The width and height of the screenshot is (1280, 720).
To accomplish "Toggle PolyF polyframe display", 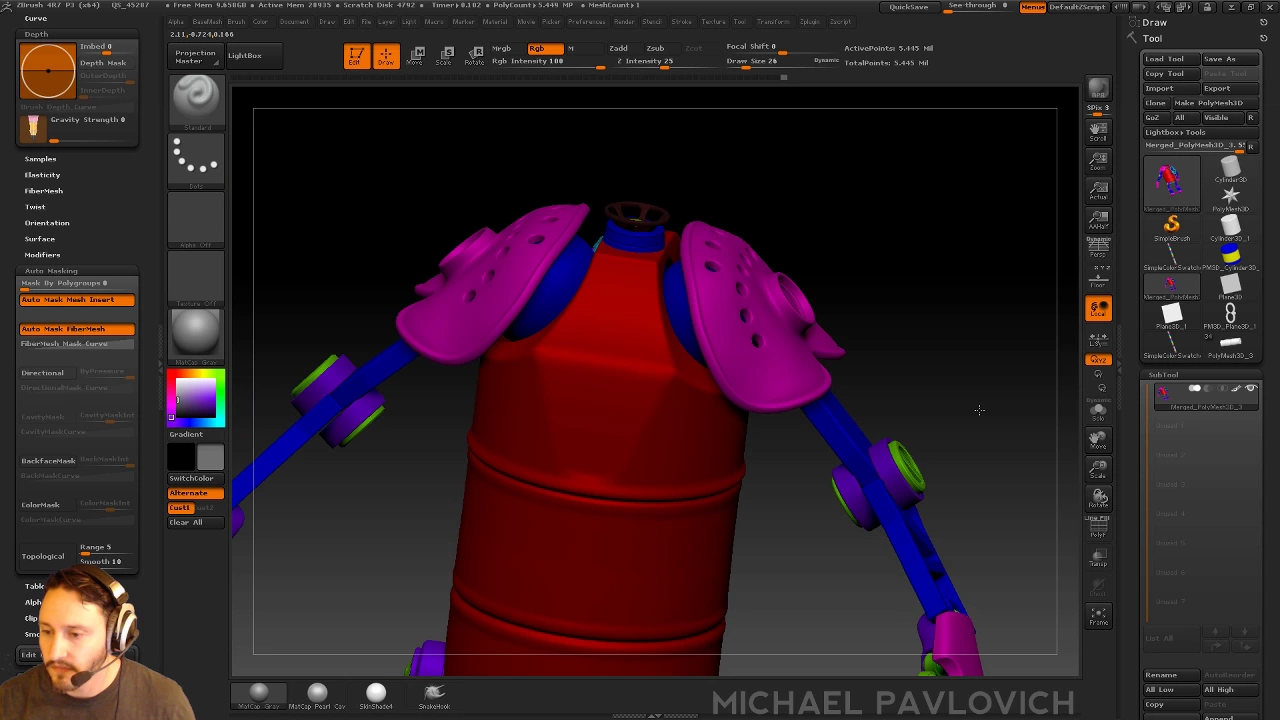I will pyautogui.click(x=1098, y=527).
